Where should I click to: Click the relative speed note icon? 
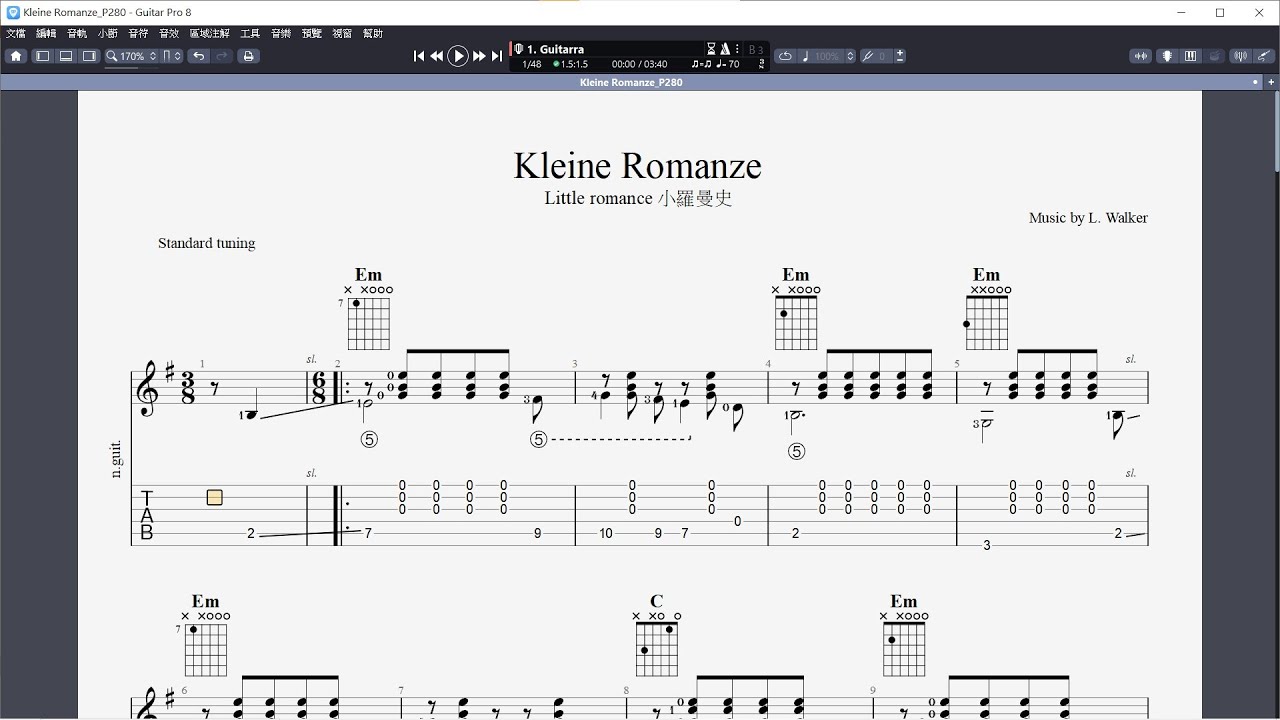(x=806, y=56)
